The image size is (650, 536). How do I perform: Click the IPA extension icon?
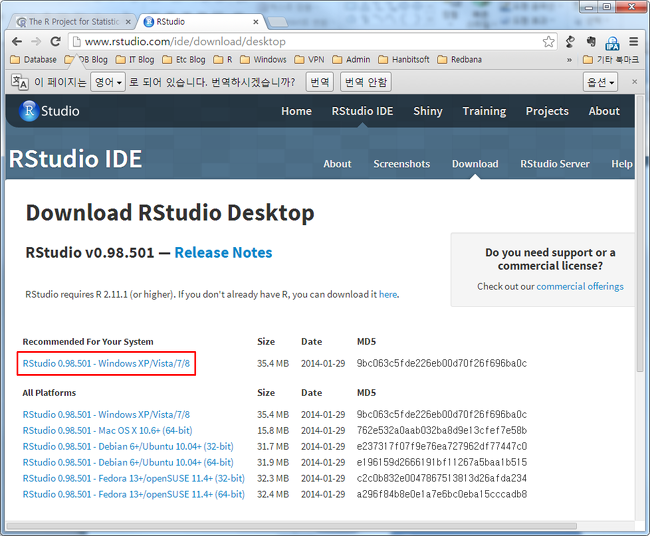click(x=612, y=42)
